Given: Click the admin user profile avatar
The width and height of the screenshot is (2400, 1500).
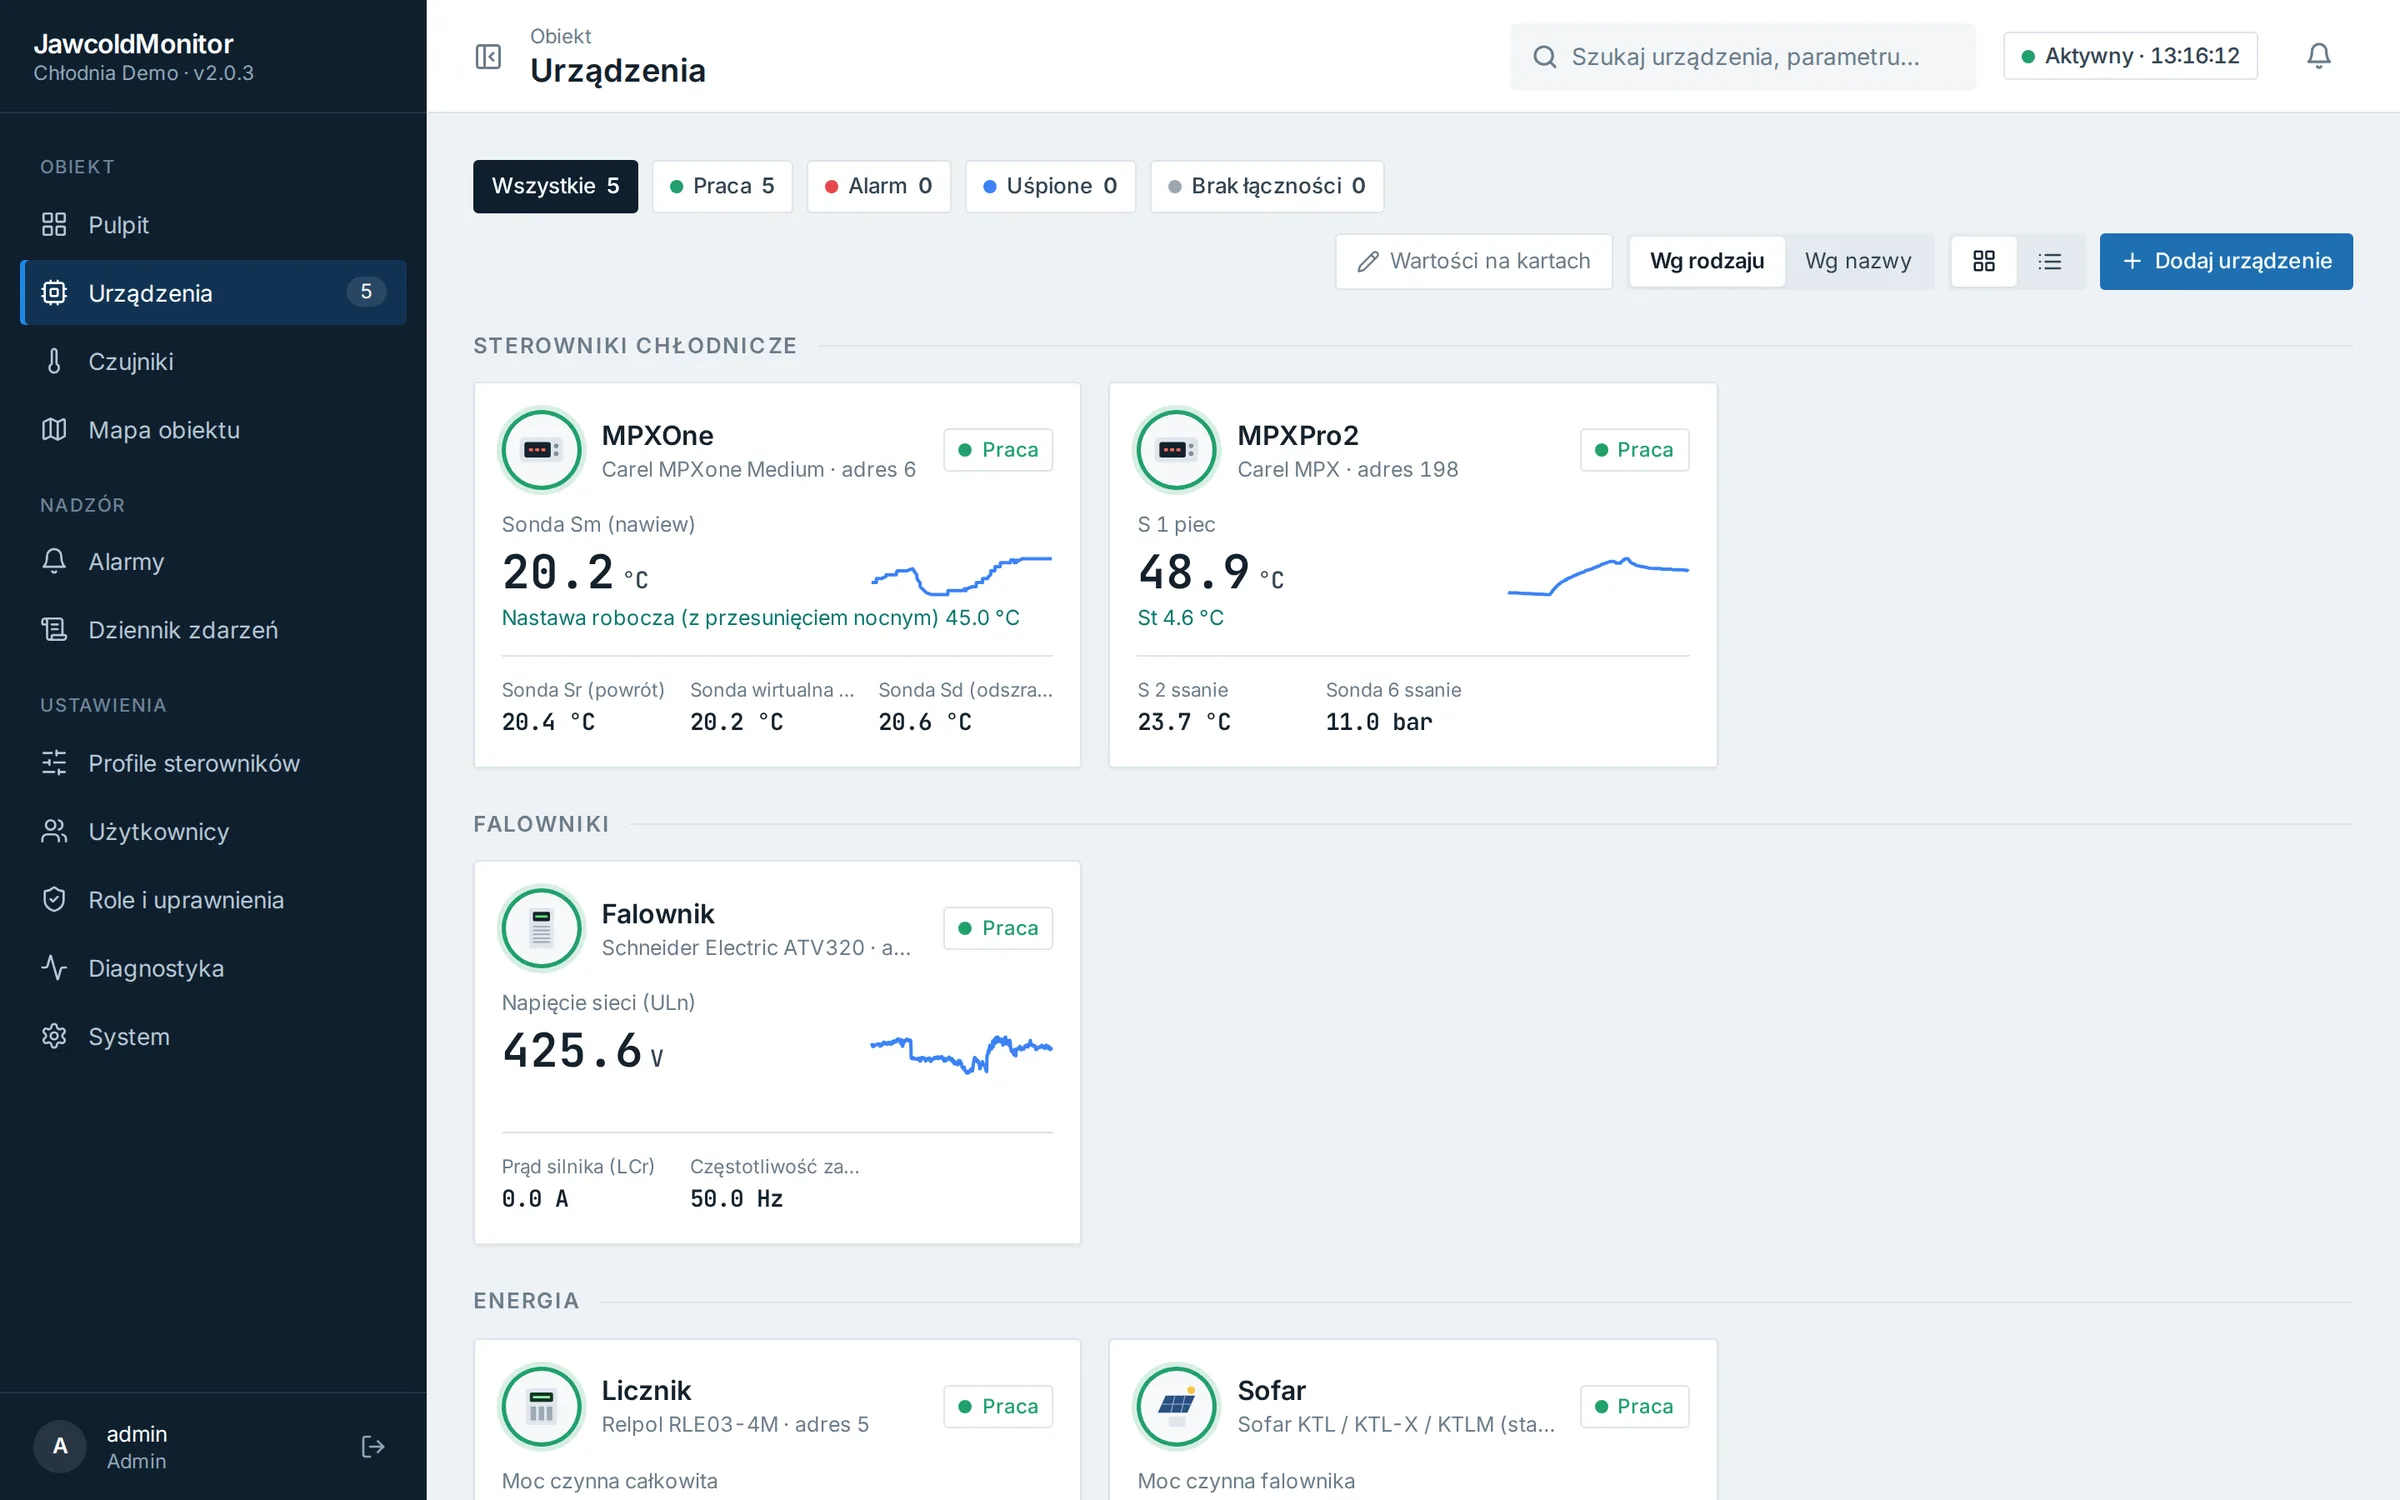Looking at the screenshot, I should (x=60, y=1446).
